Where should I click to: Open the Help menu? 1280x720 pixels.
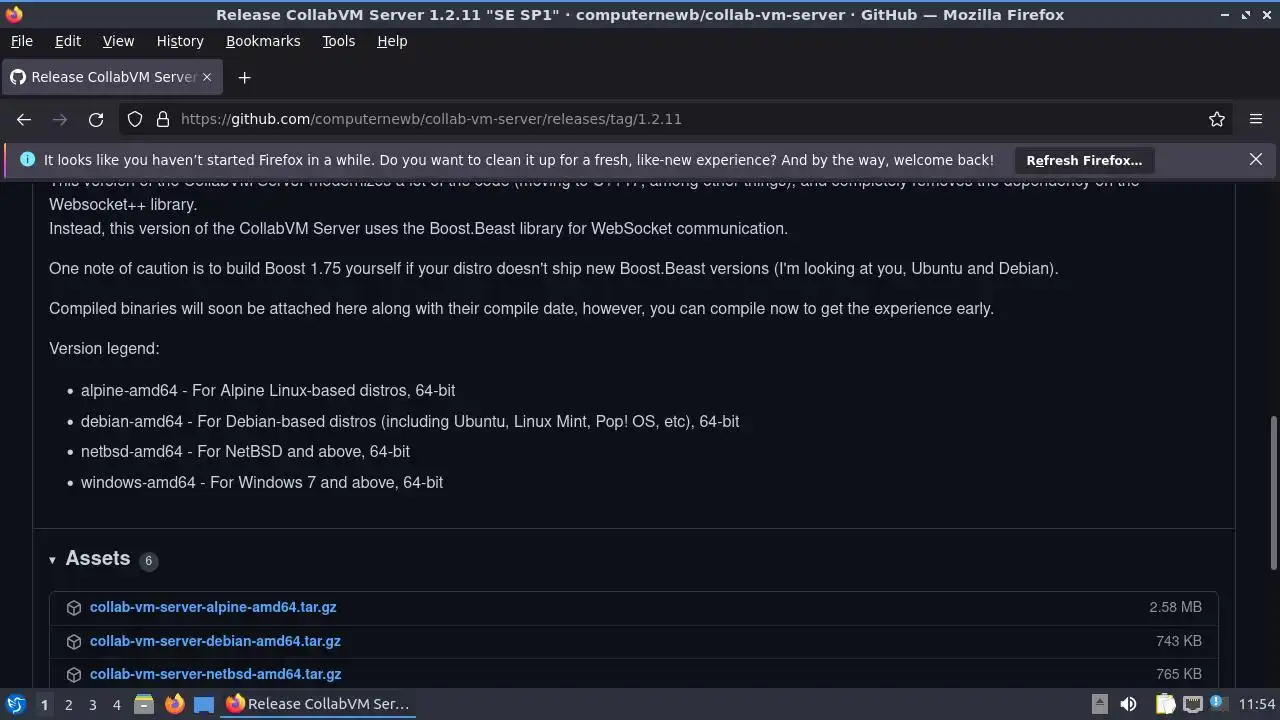point(392,41)
